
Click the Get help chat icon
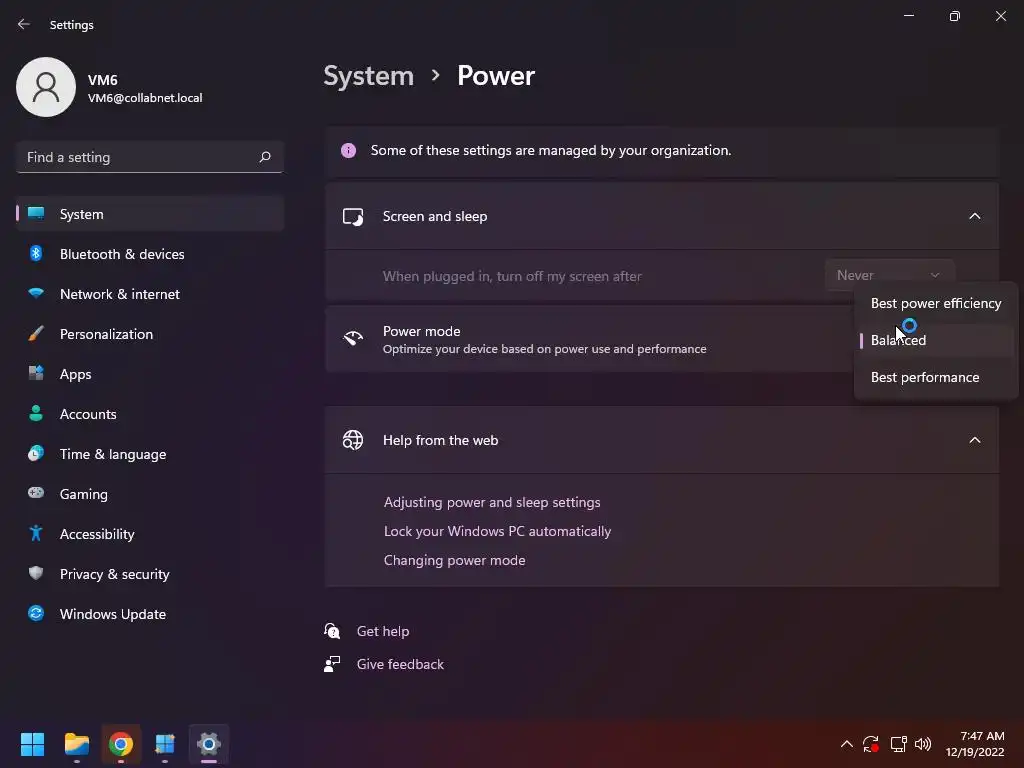click(332, 631)
